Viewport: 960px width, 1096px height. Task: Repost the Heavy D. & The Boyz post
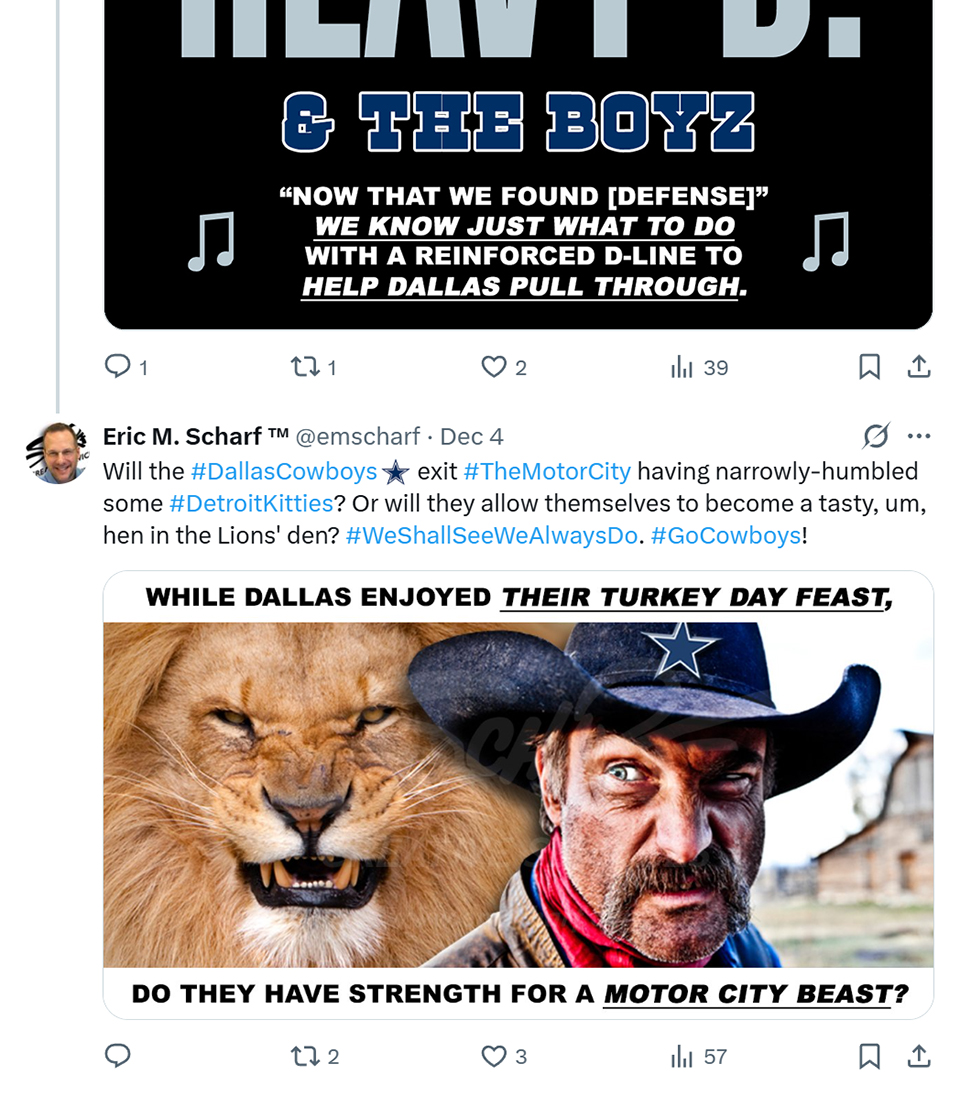point(304,367)
